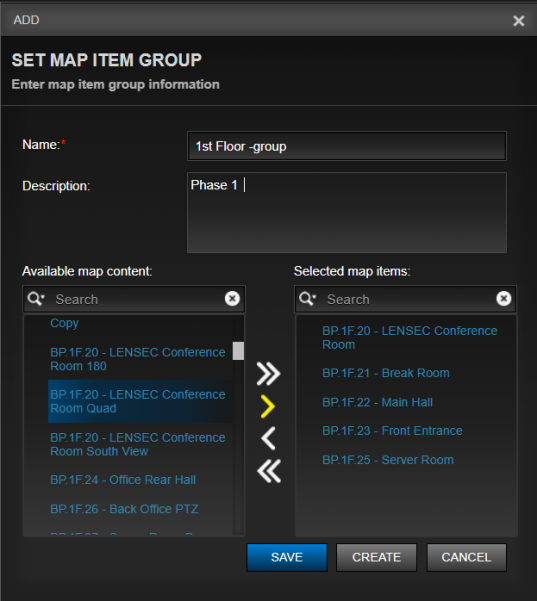Clear the Available map content search
Viewport: 537px width, 601px height.
point(232,299)
